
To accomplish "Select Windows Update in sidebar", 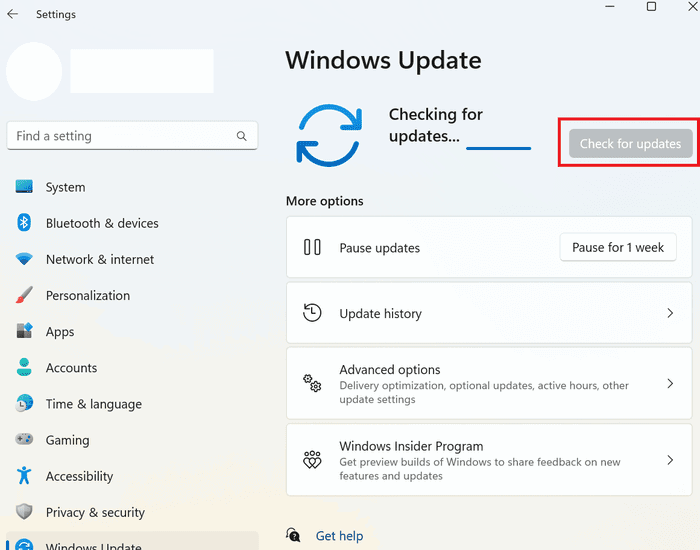I will [x=132, y=542].
